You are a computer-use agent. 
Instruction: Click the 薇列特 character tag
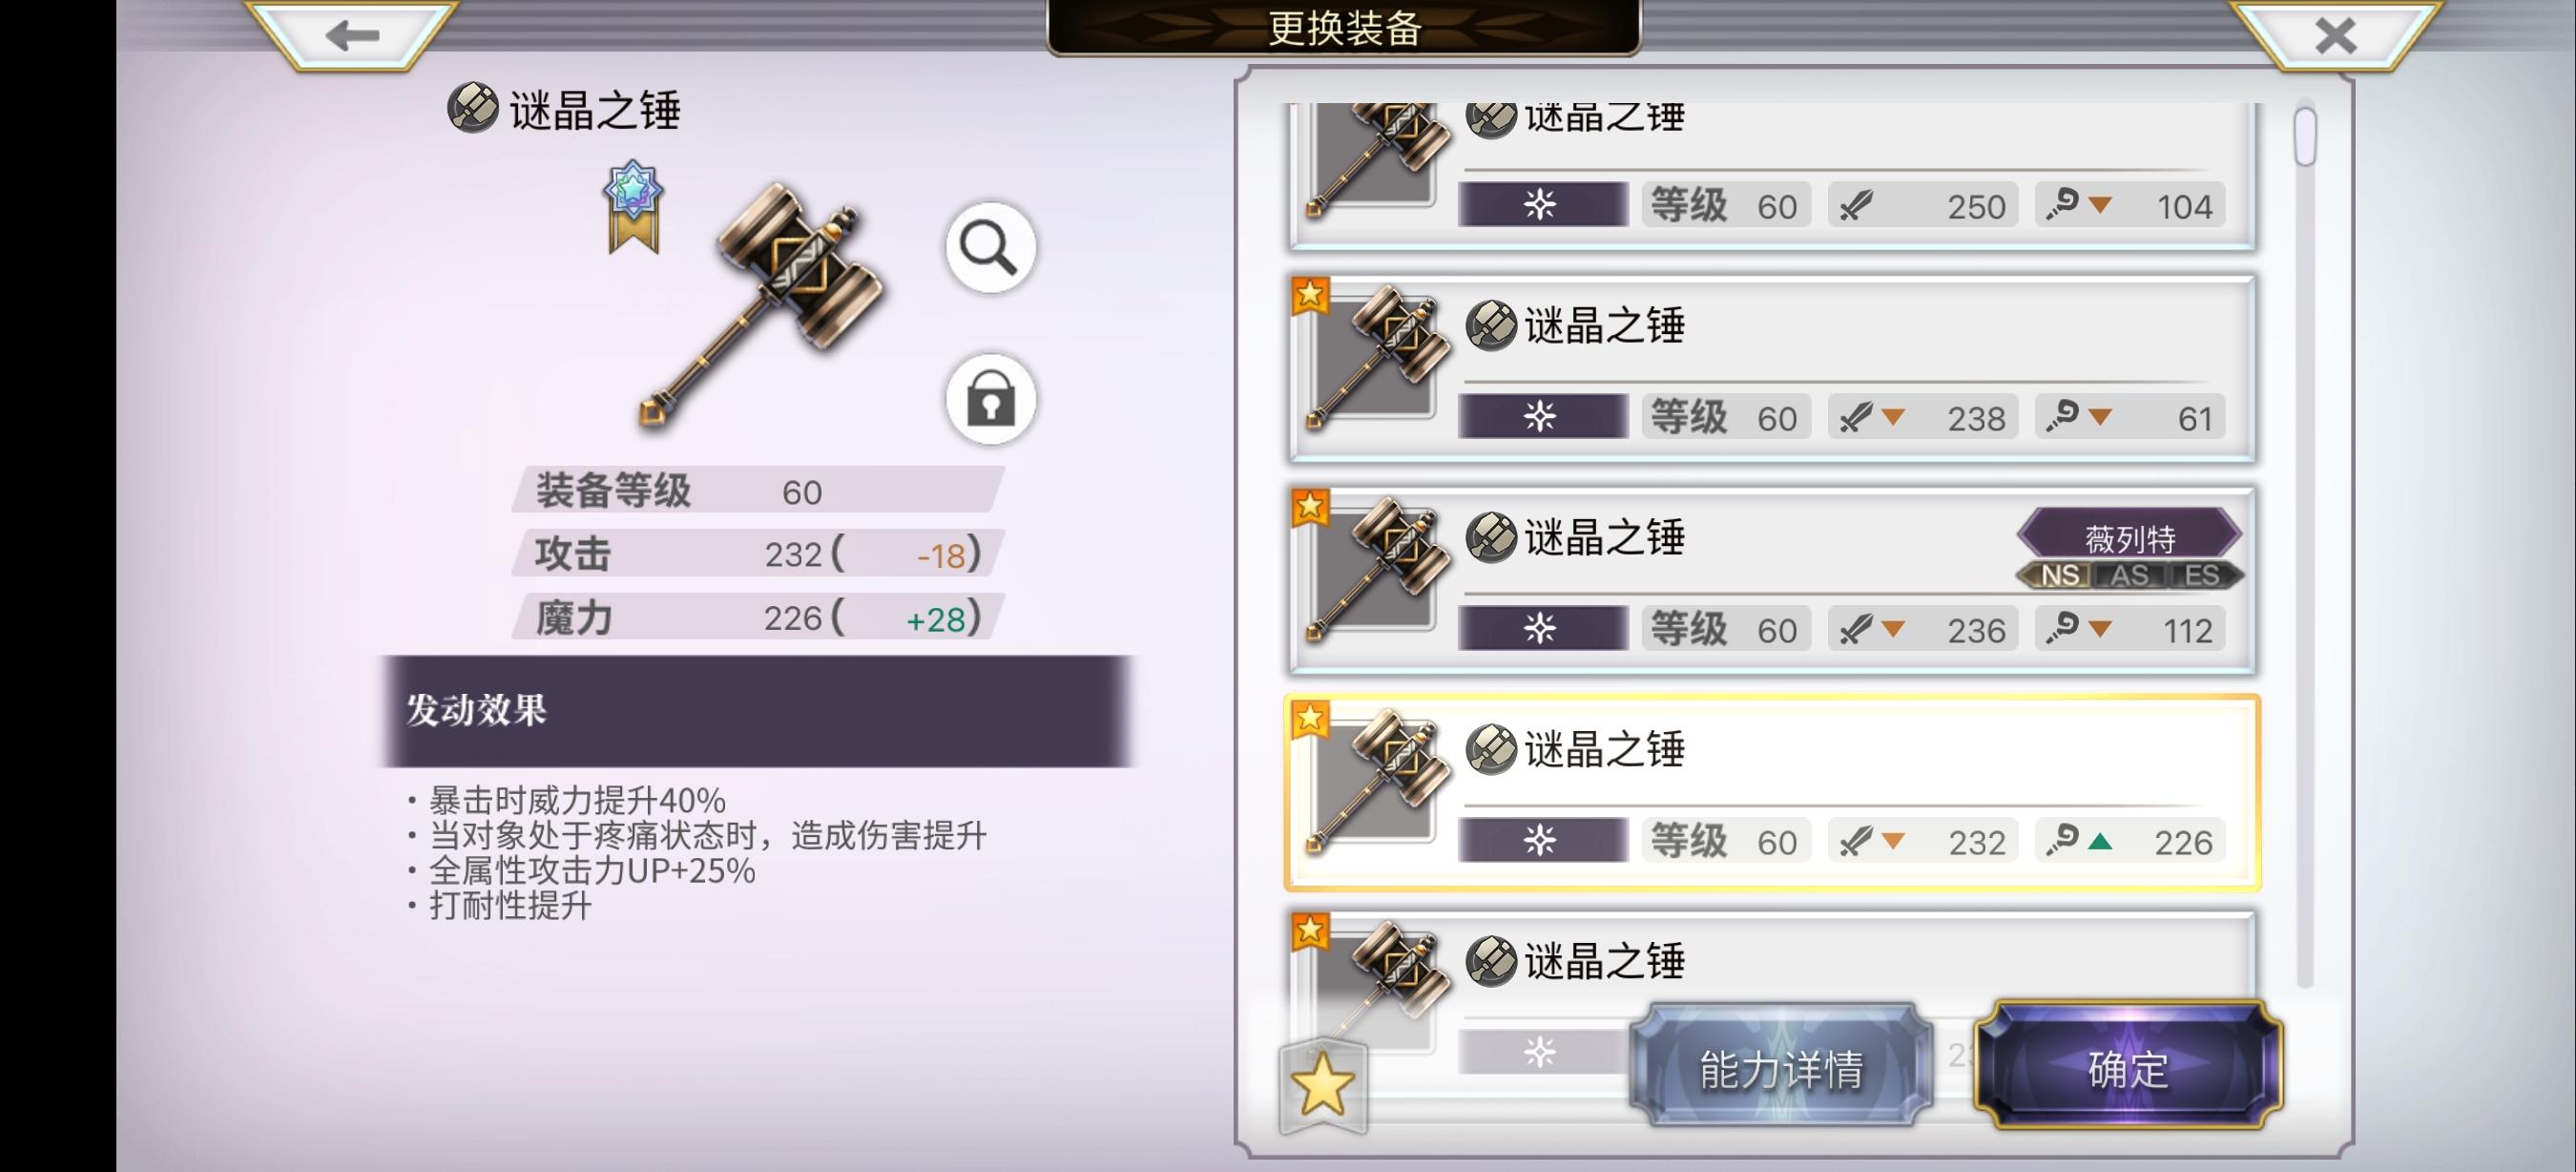tap(2129, 538)
